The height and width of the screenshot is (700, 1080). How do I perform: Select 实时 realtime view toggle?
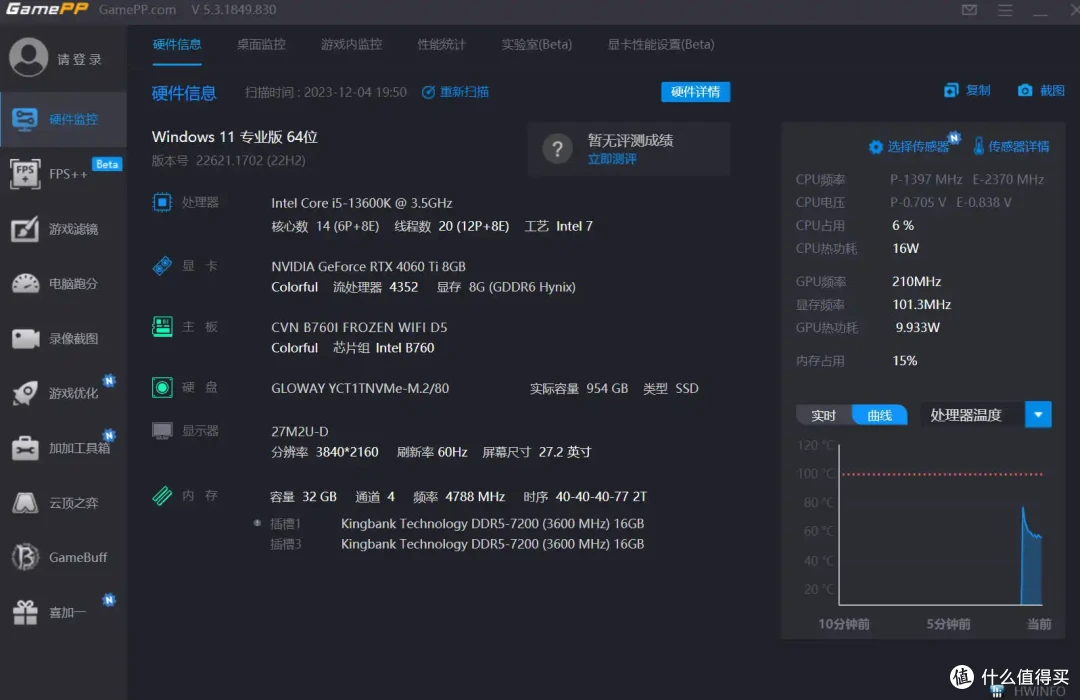tap(824, 415)
